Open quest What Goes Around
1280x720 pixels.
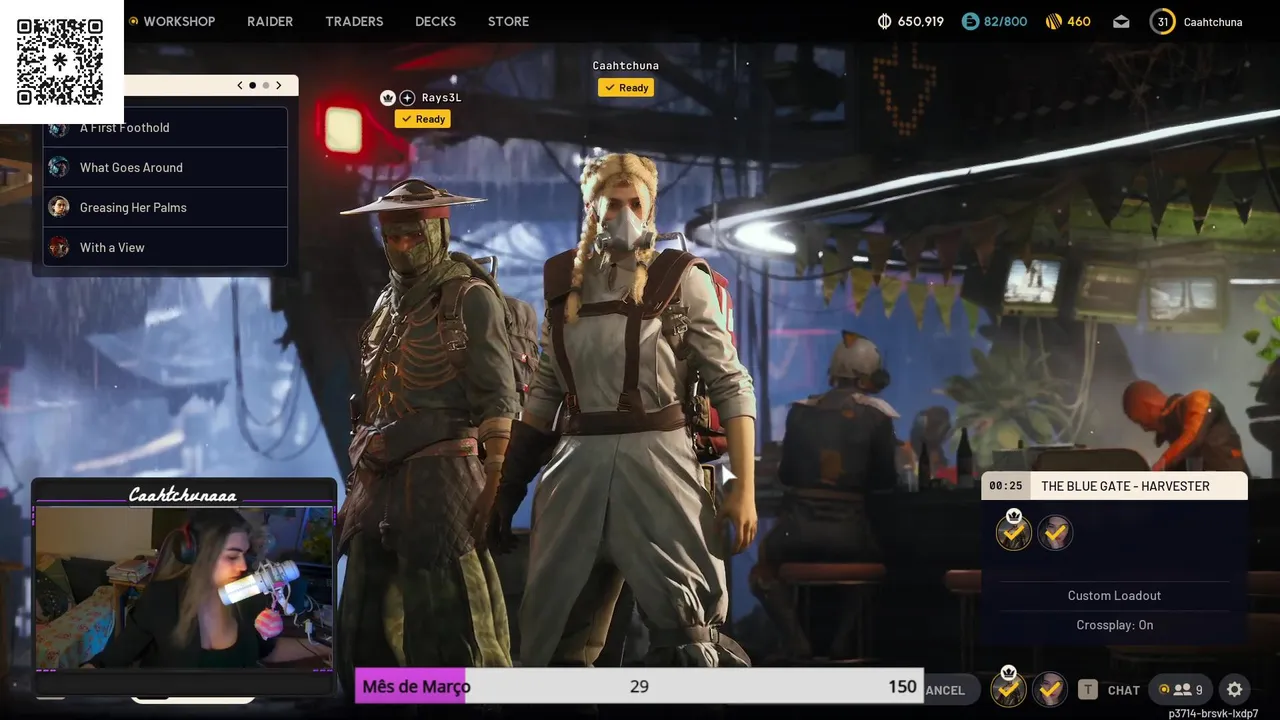(165, 168)
